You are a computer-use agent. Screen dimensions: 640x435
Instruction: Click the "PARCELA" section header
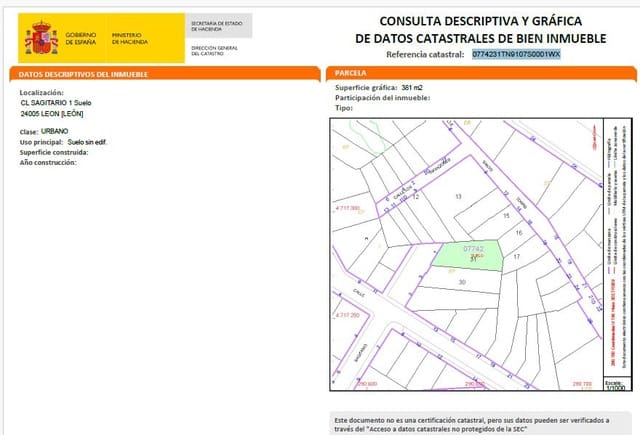351,73
